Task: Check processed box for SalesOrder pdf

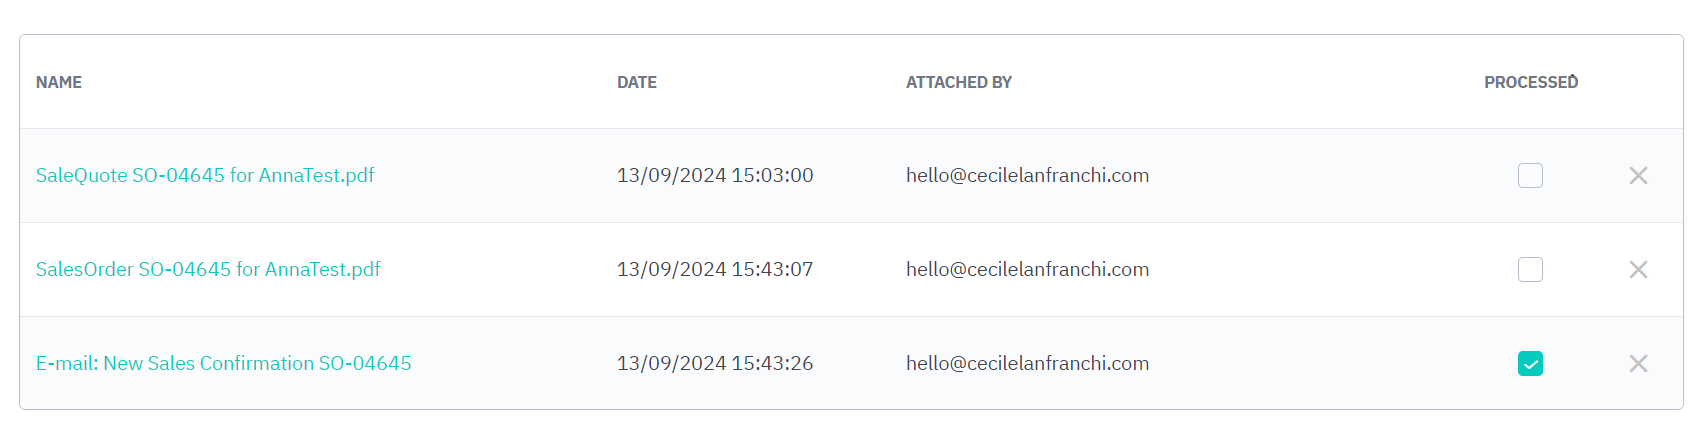Action: point(1530,270)
